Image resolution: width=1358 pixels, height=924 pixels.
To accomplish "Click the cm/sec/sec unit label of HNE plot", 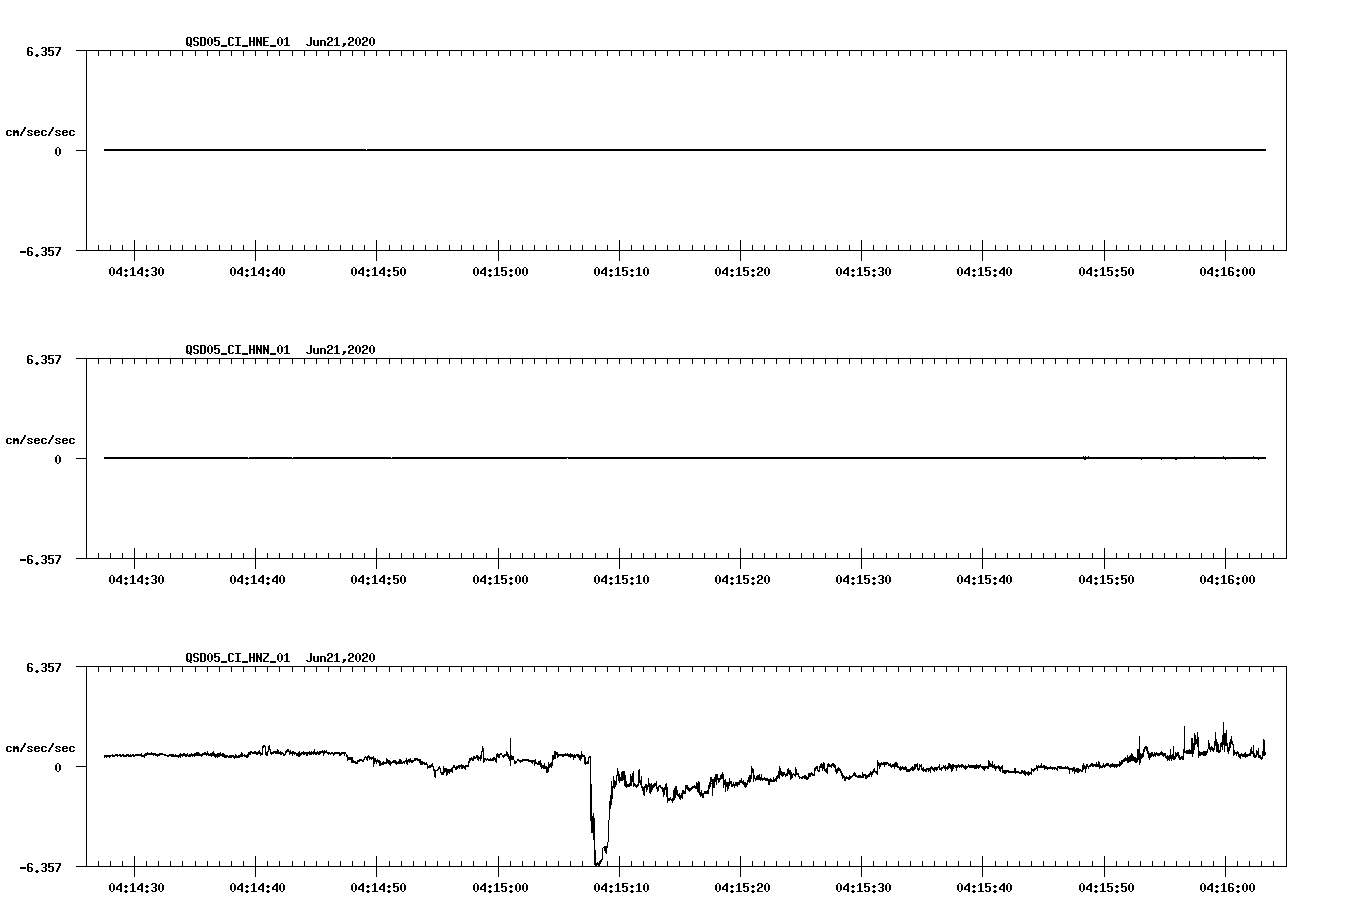I will [41, 132].
